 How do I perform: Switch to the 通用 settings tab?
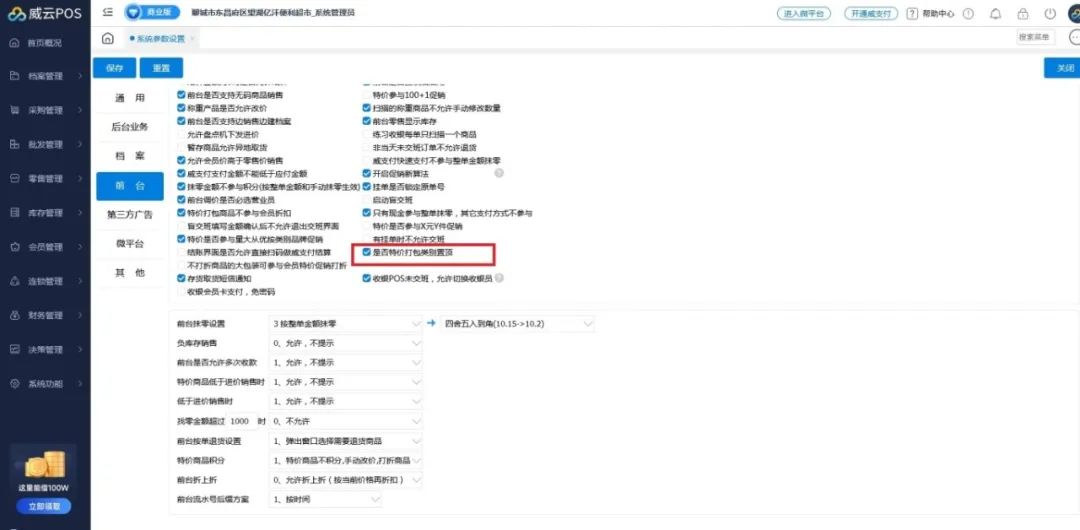[x=129, y=99]
